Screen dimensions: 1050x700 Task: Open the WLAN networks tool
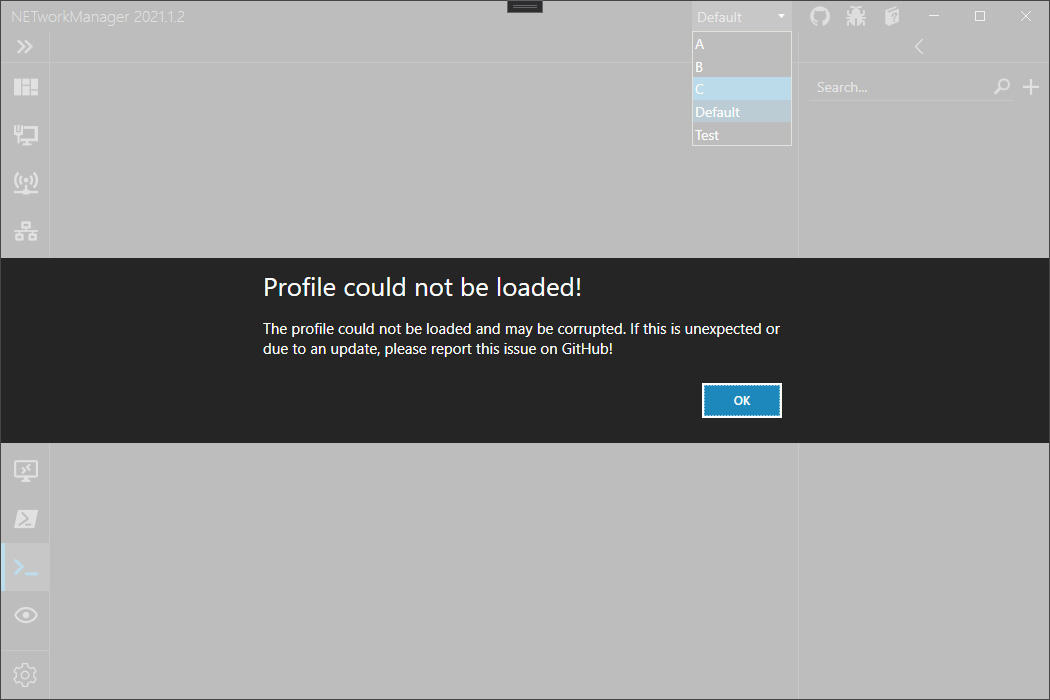point(25,183)
